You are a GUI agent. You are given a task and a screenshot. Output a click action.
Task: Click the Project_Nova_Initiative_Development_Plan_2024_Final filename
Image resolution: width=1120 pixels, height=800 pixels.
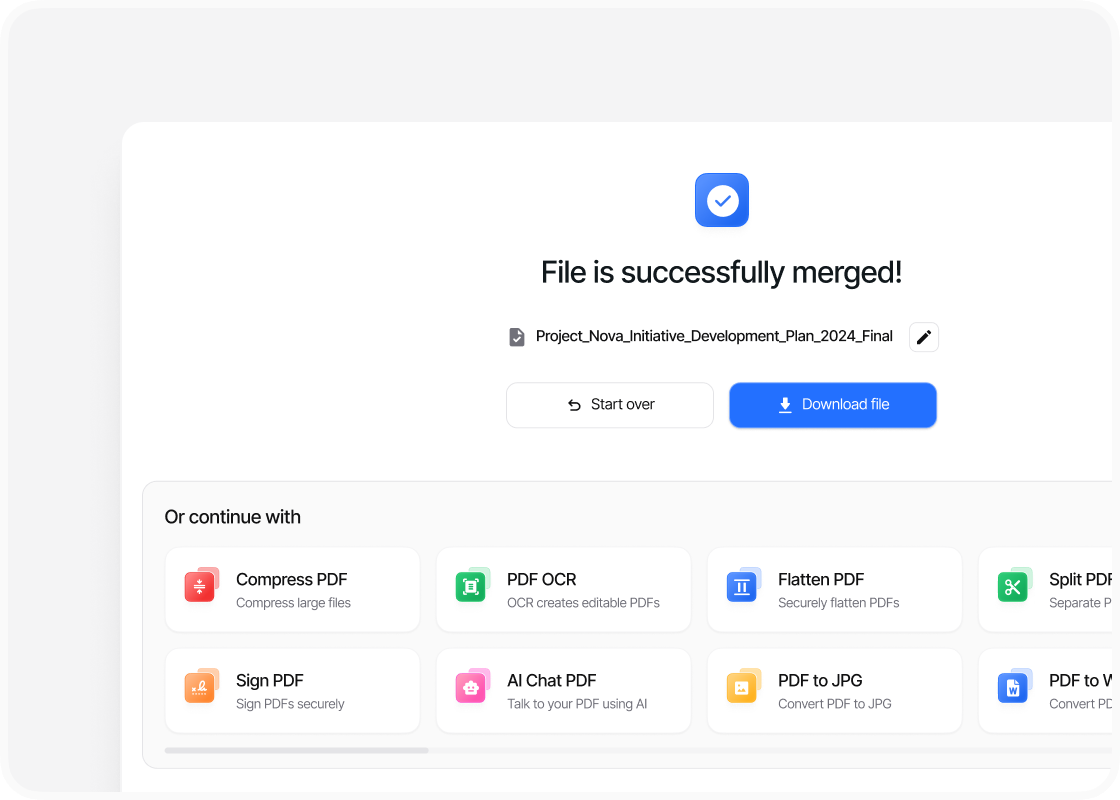coord(714,336)
